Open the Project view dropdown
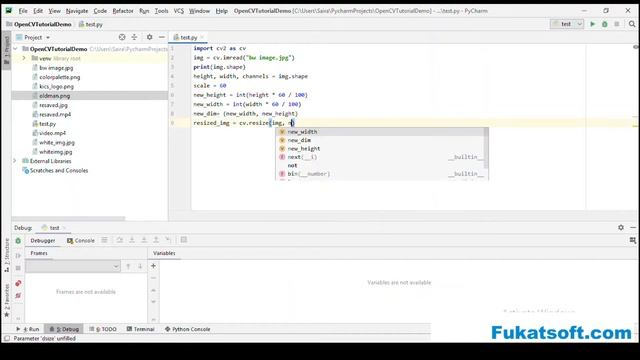 (48, 38)
